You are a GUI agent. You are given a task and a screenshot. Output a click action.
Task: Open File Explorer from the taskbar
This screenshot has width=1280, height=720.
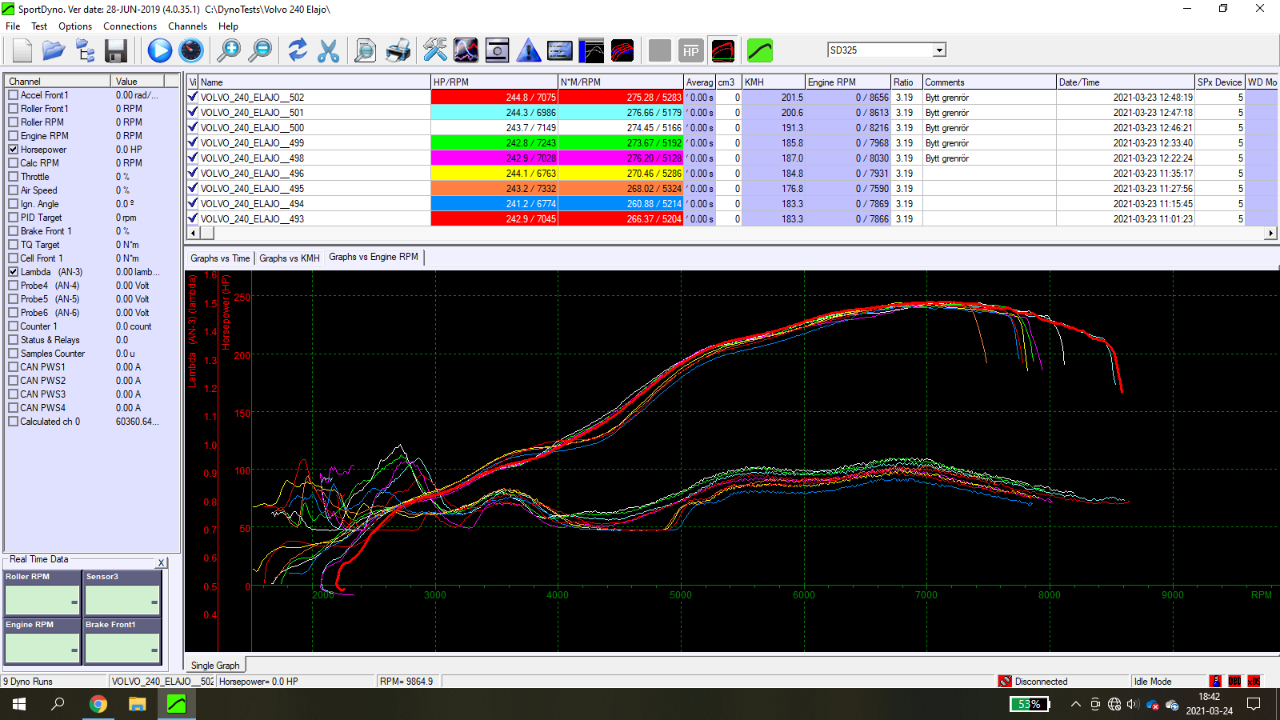(137, 704)
